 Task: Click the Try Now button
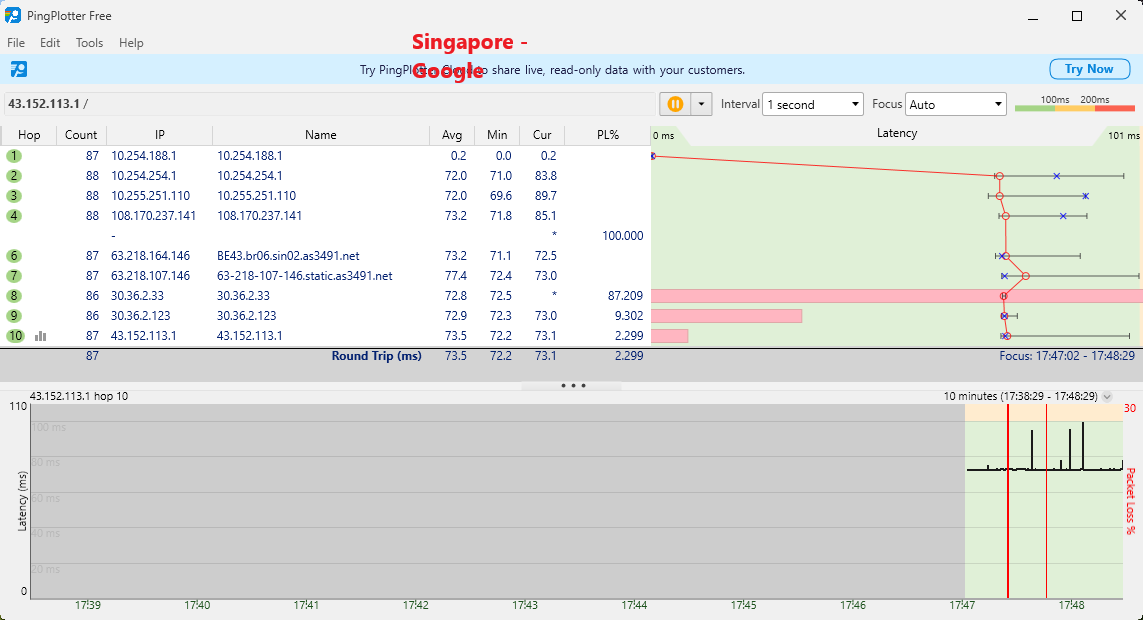1089,69
